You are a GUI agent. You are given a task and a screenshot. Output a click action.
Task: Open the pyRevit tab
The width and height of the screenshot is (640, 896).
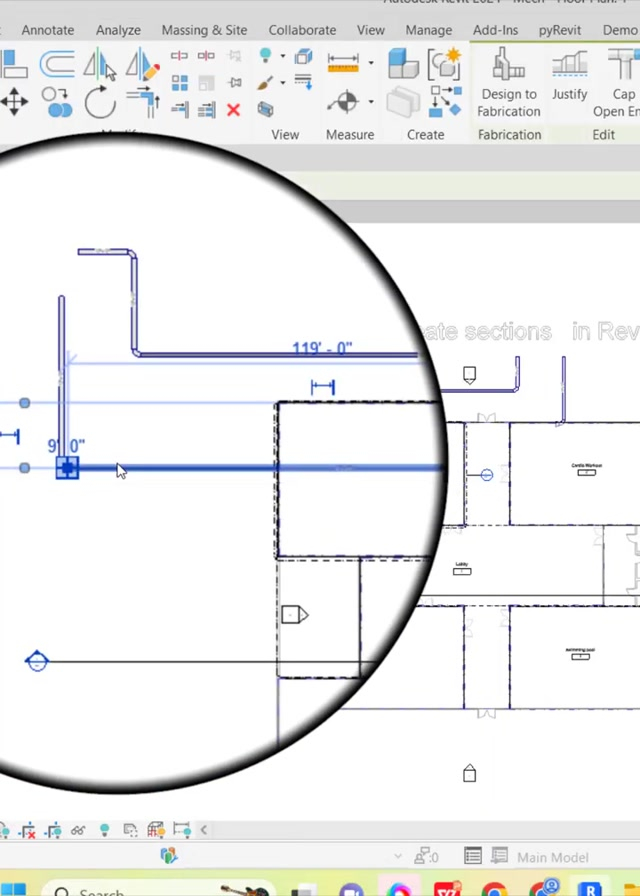point(559,30)
